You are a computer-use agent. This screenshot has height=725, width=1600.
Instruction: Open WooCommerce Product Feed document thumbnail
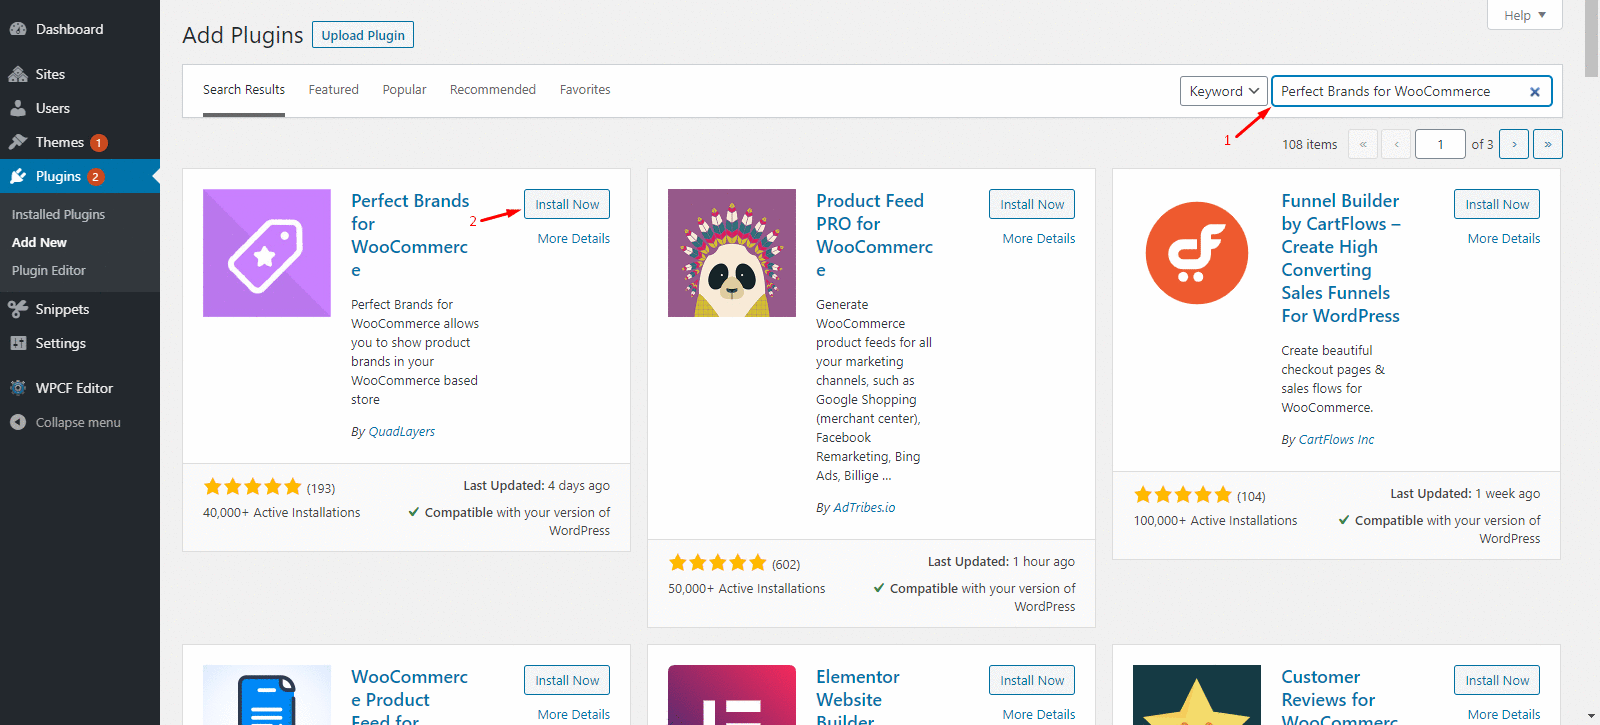(267, 695)
